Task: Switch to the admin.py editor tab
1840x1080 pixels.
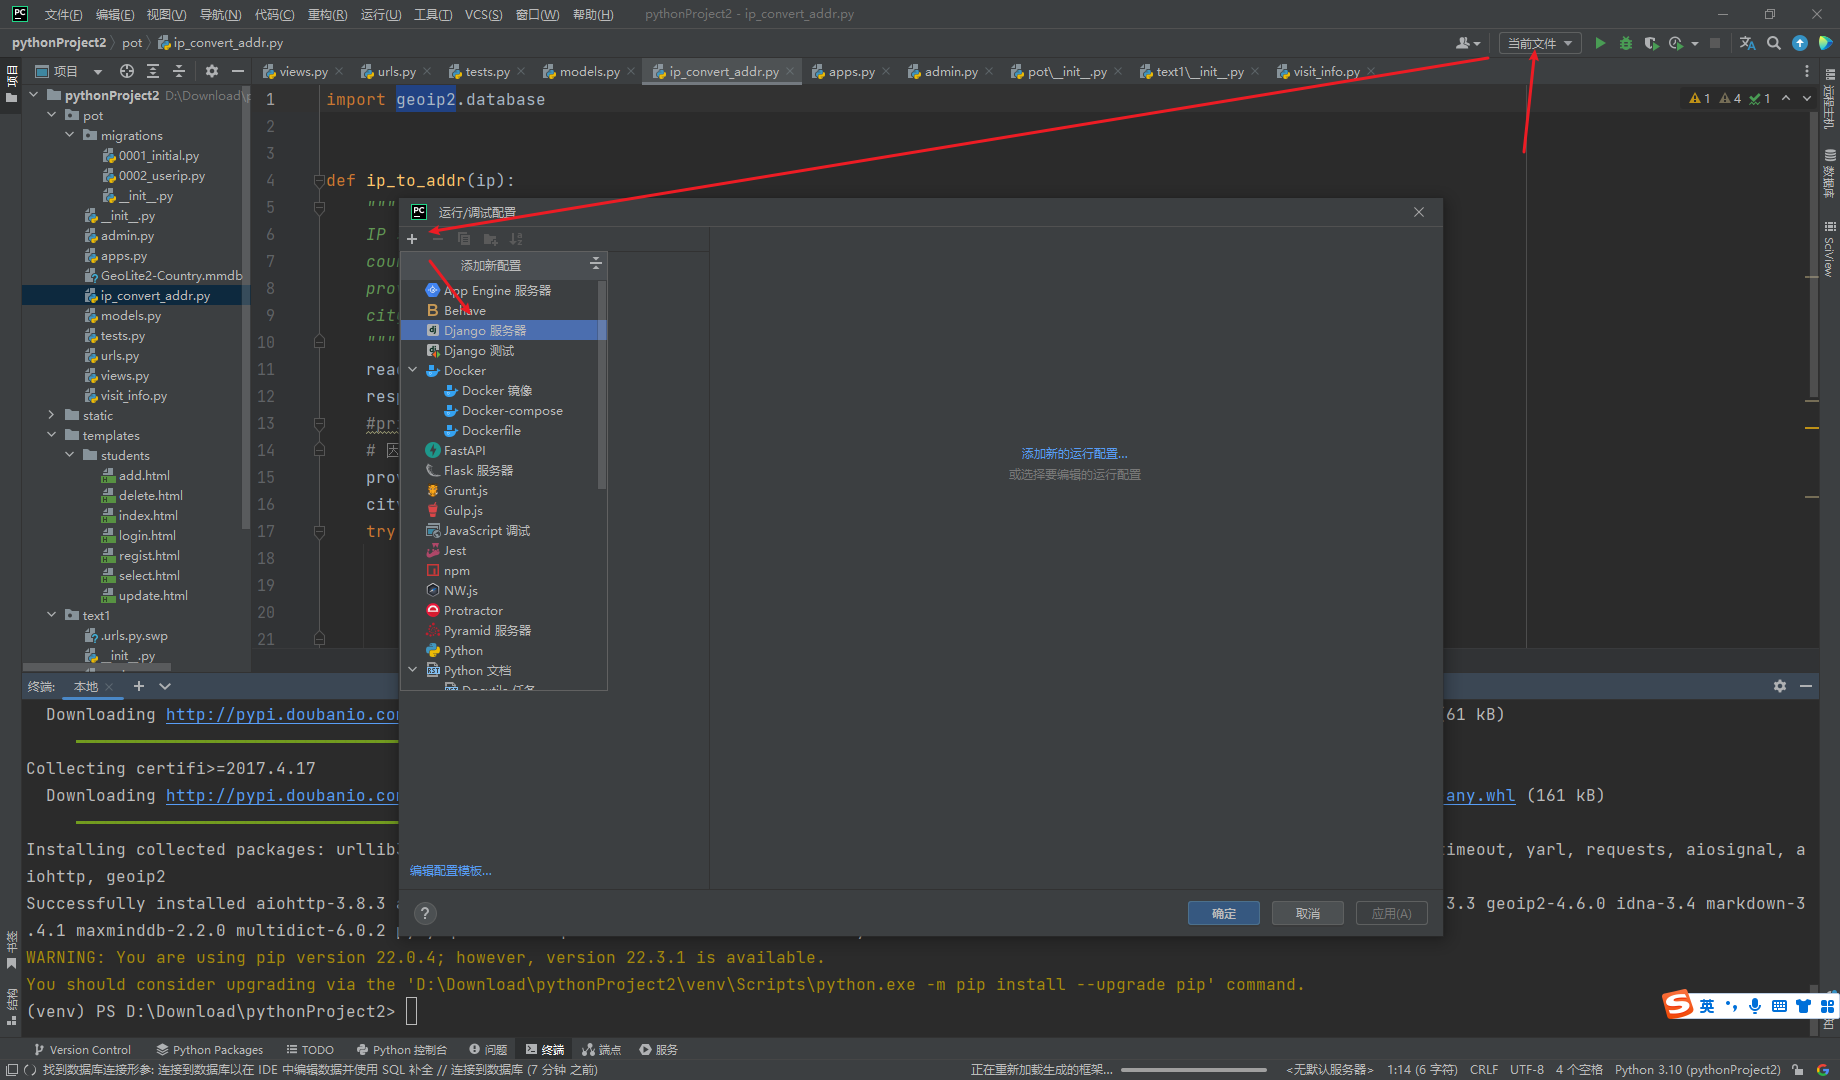Action: [x=951, y=71]
